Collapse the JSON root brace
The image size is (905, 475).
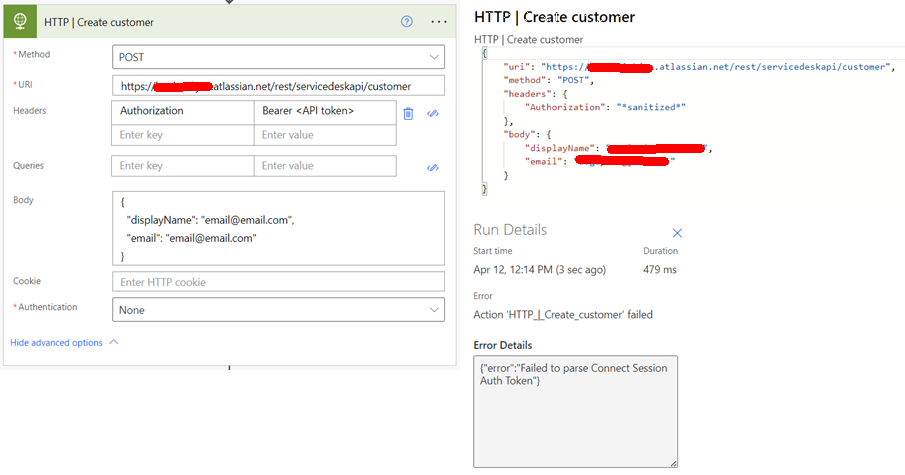[485, 53]
